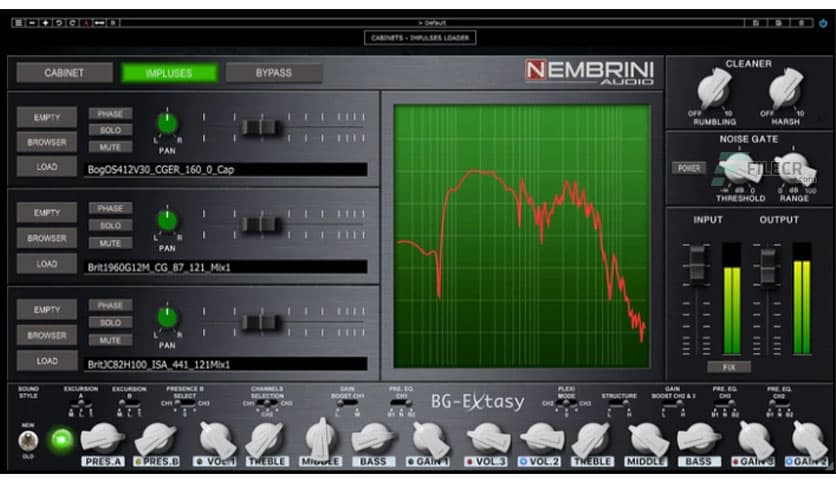Image resolution: width=836 pixels, height=484 pixels.
Task: Toggle SOLO on the Brit1960G12M slot
Action: [x=110, y=225]
